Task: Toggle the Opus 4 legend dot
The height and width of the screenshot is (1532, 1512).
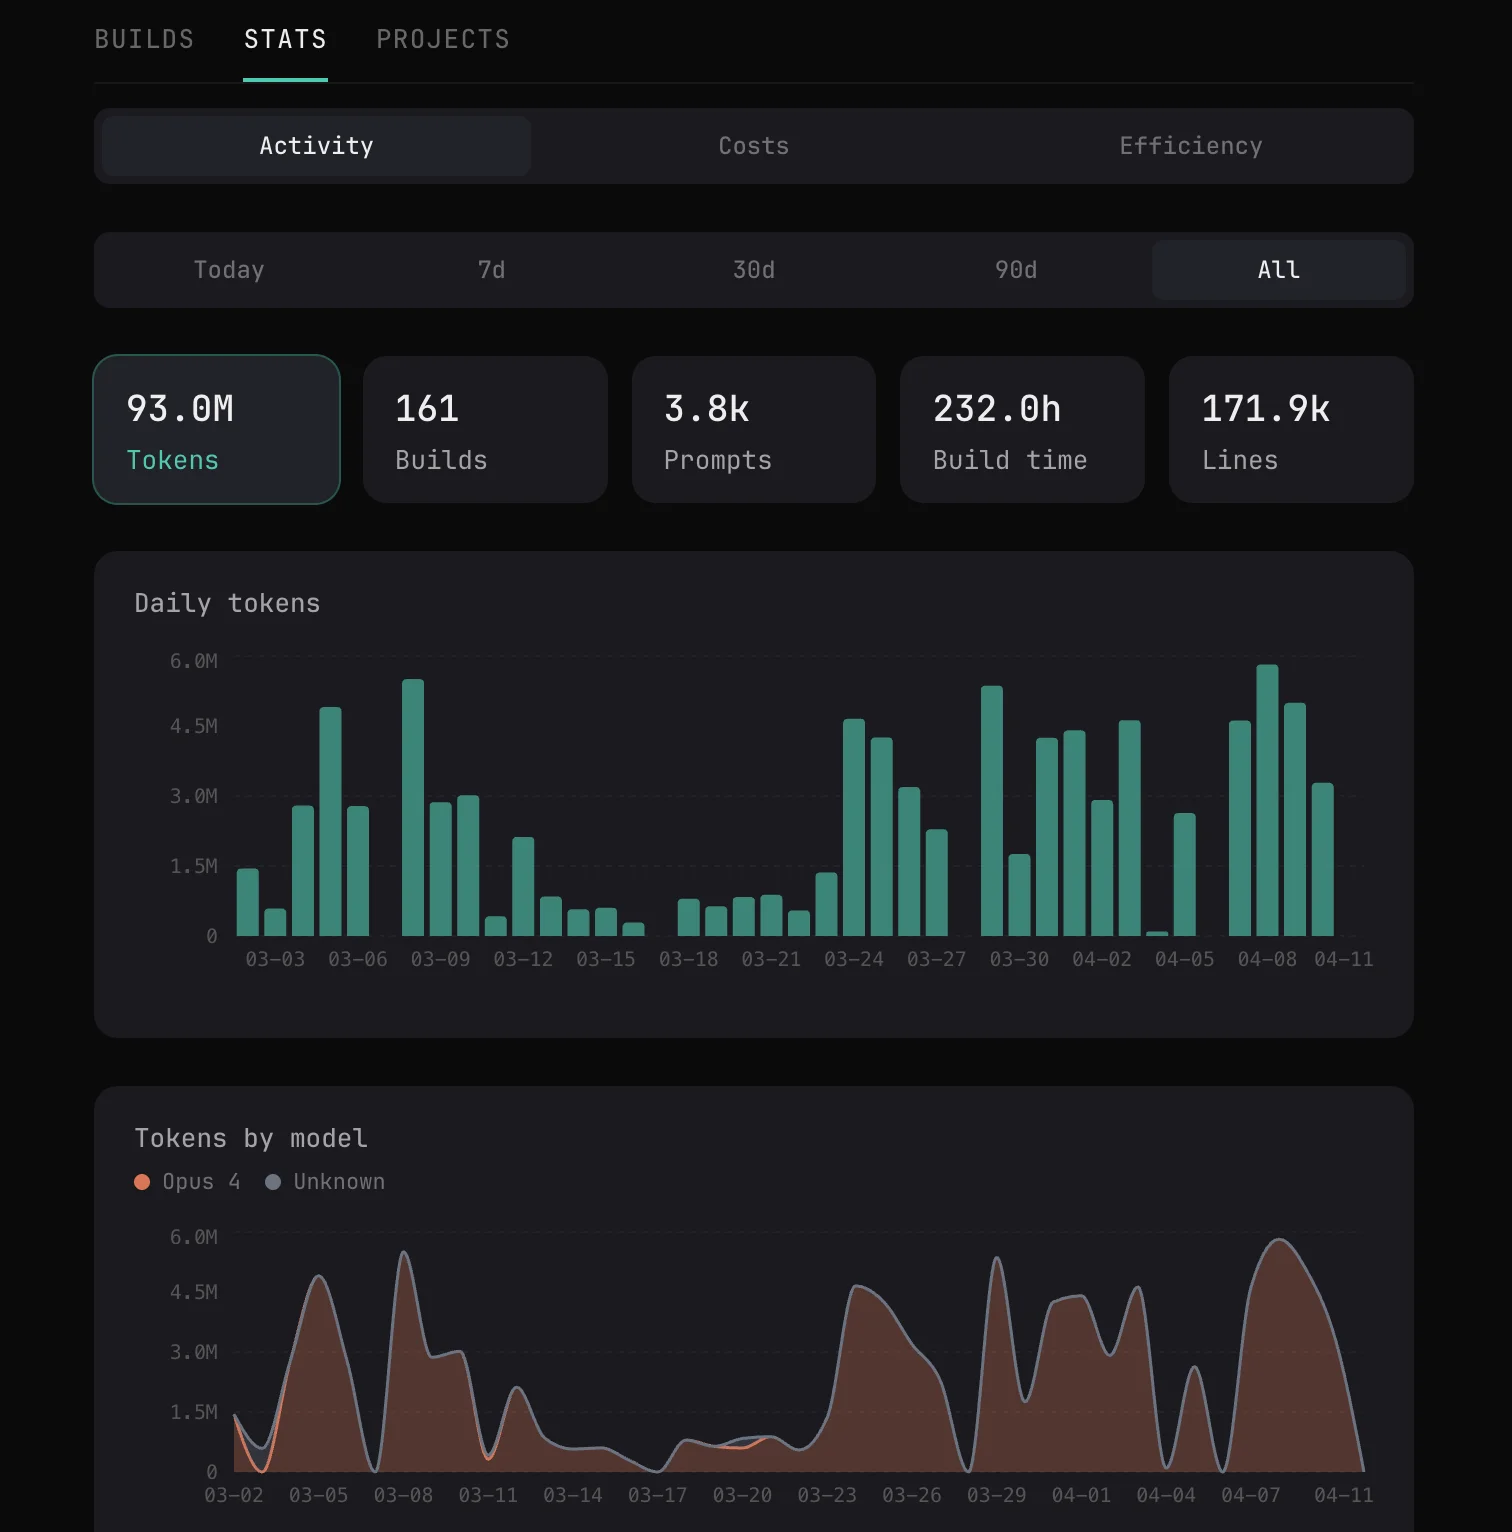Action: [142, 1182]
